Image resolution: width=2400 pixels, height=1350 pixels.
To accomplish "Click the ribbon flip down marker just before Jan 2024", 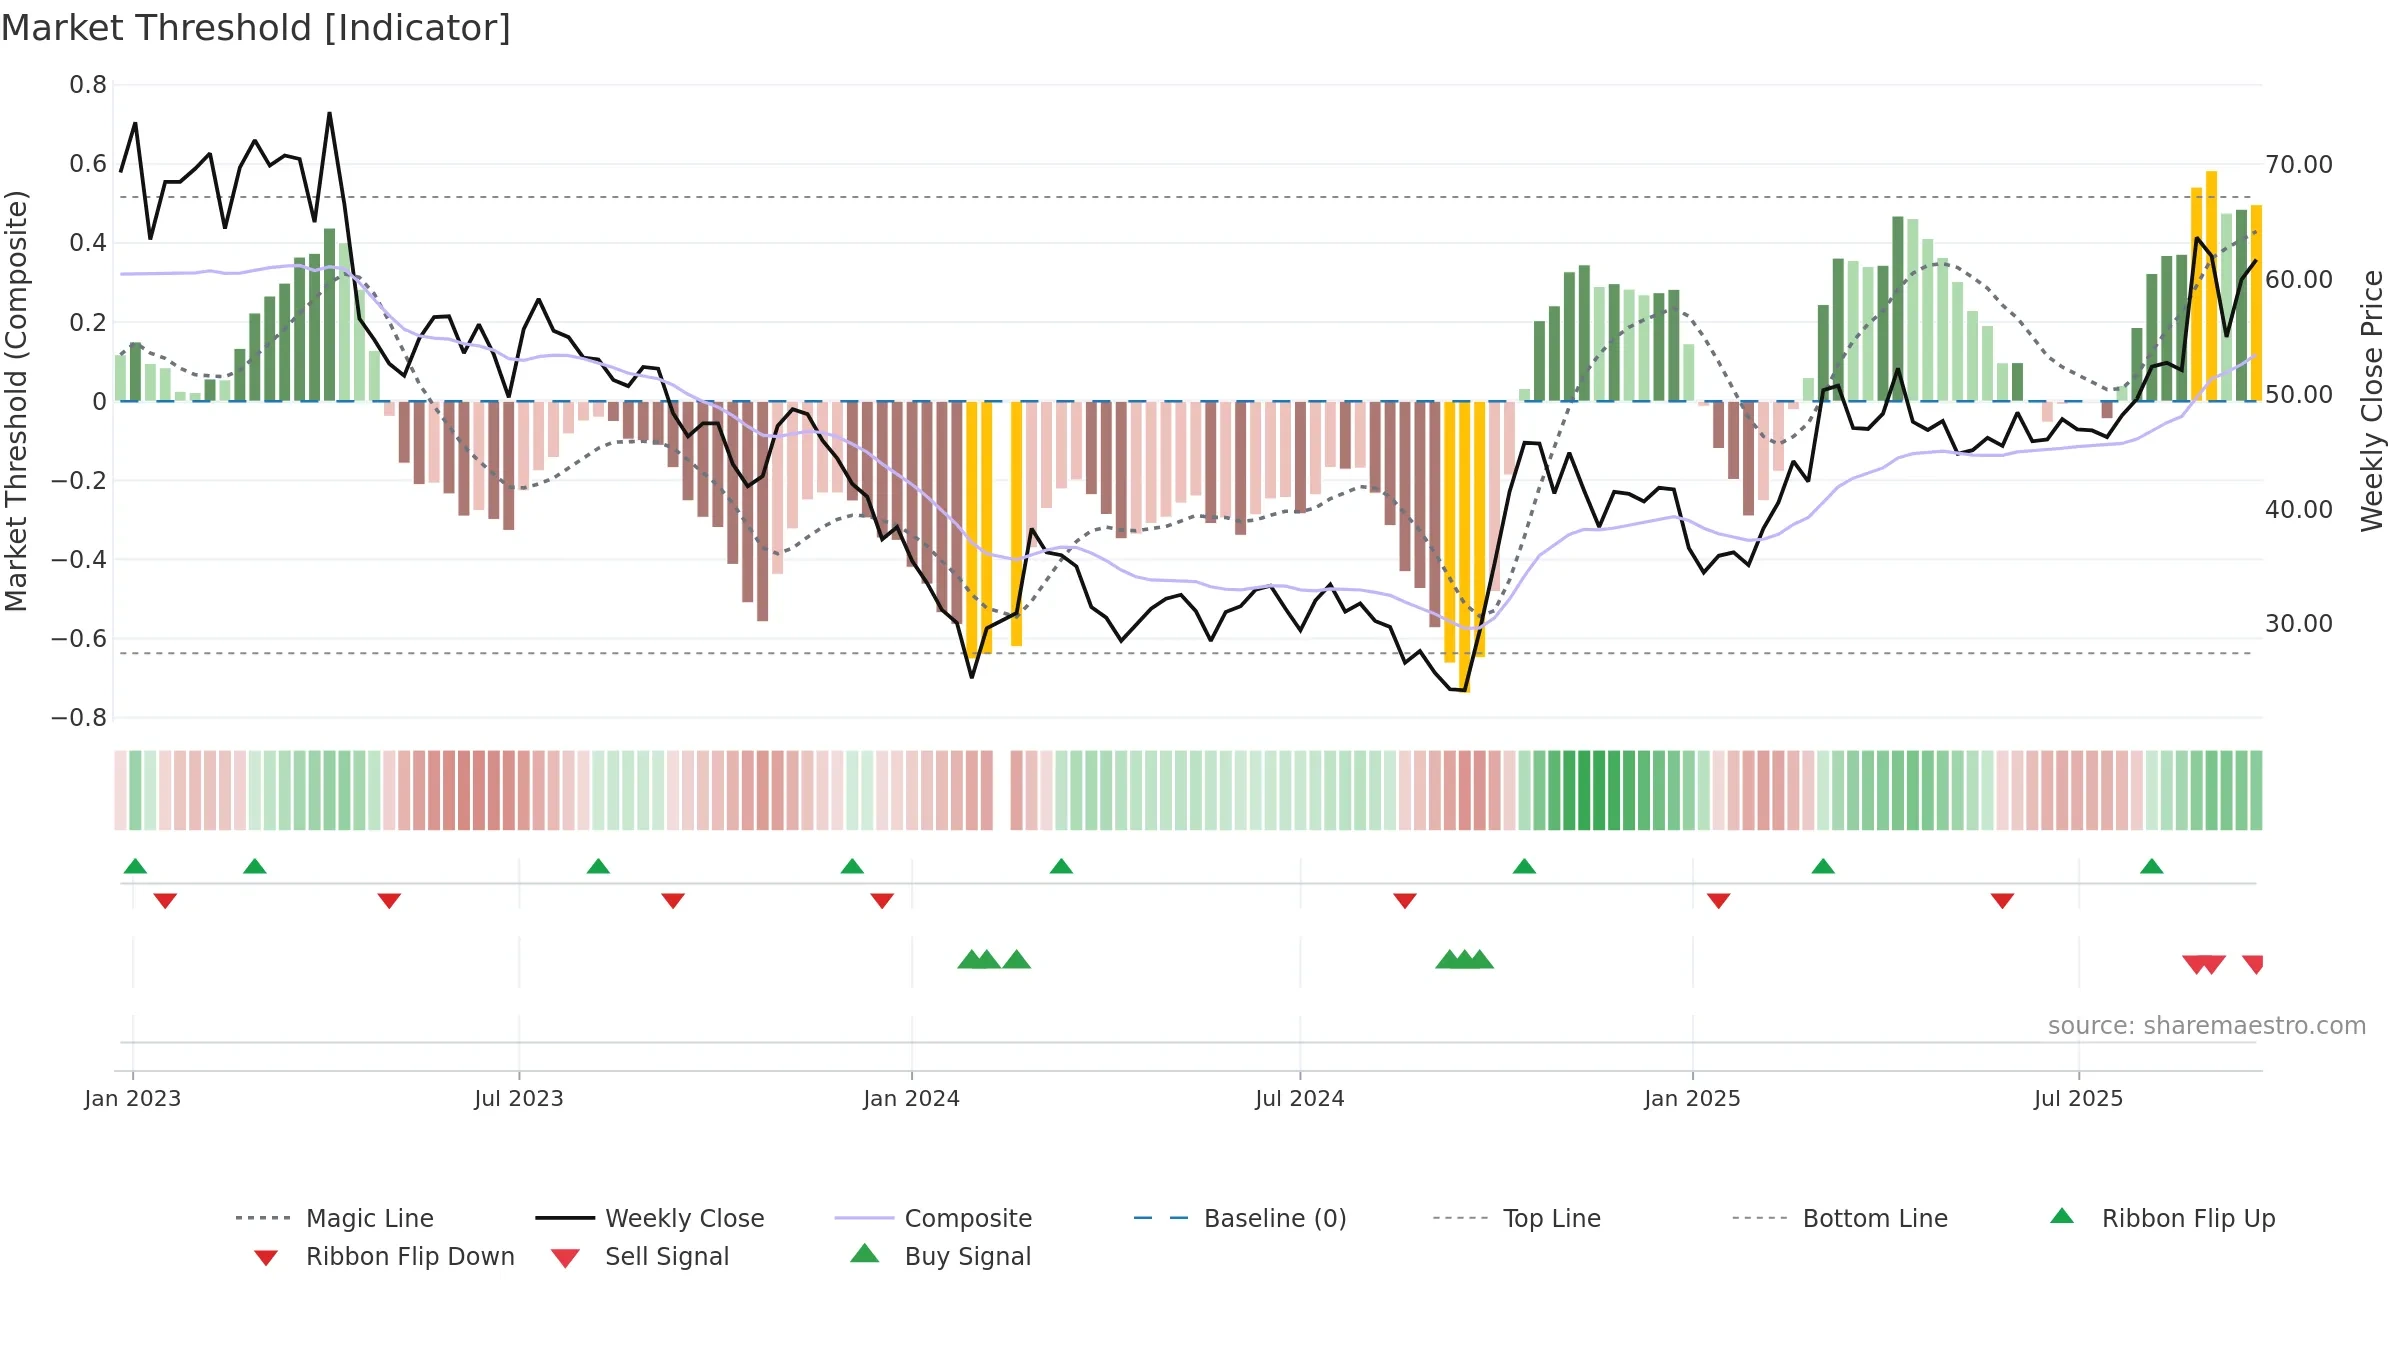I will [882, 901].
